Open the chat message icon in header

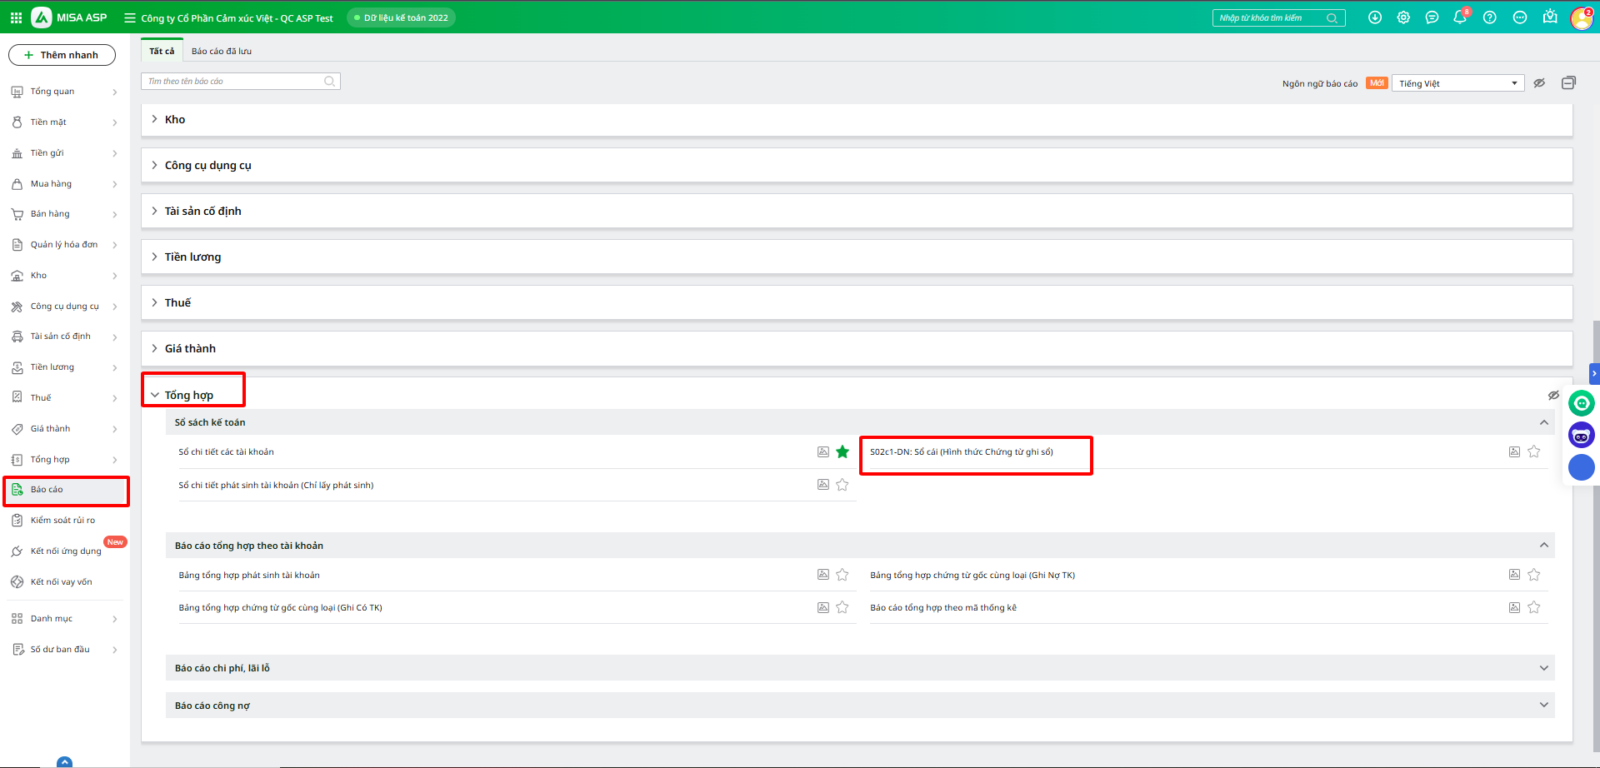[x=1432, y=18]
